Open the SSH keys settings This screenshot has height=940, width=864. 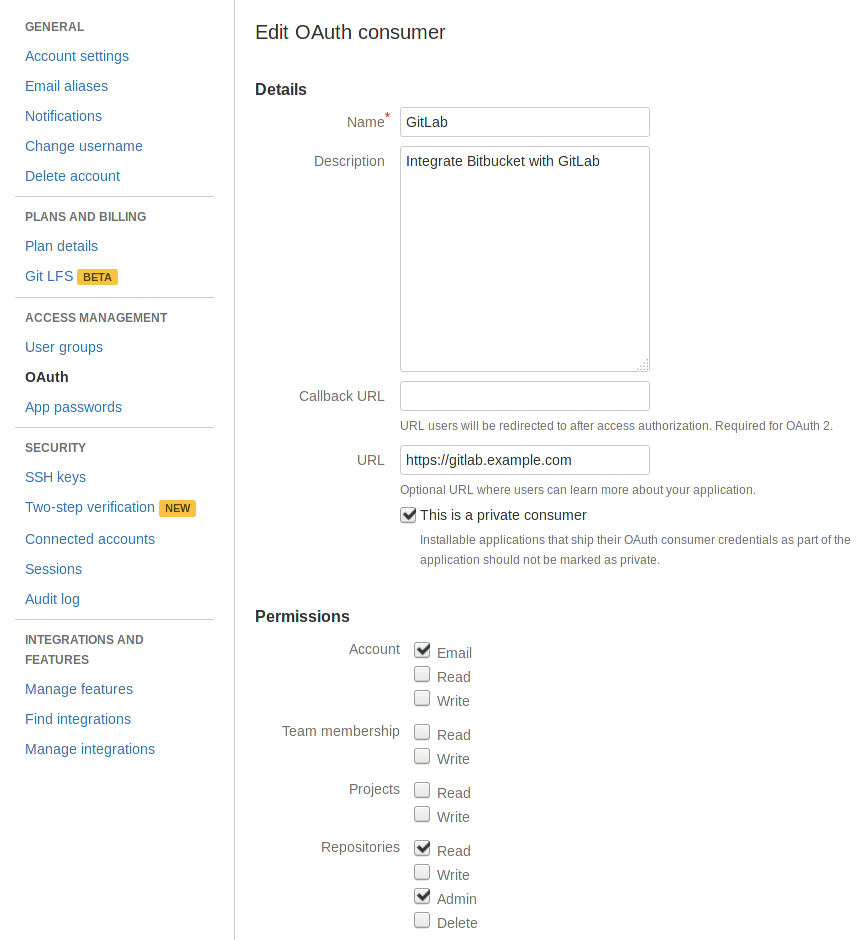tap(55, 477)
